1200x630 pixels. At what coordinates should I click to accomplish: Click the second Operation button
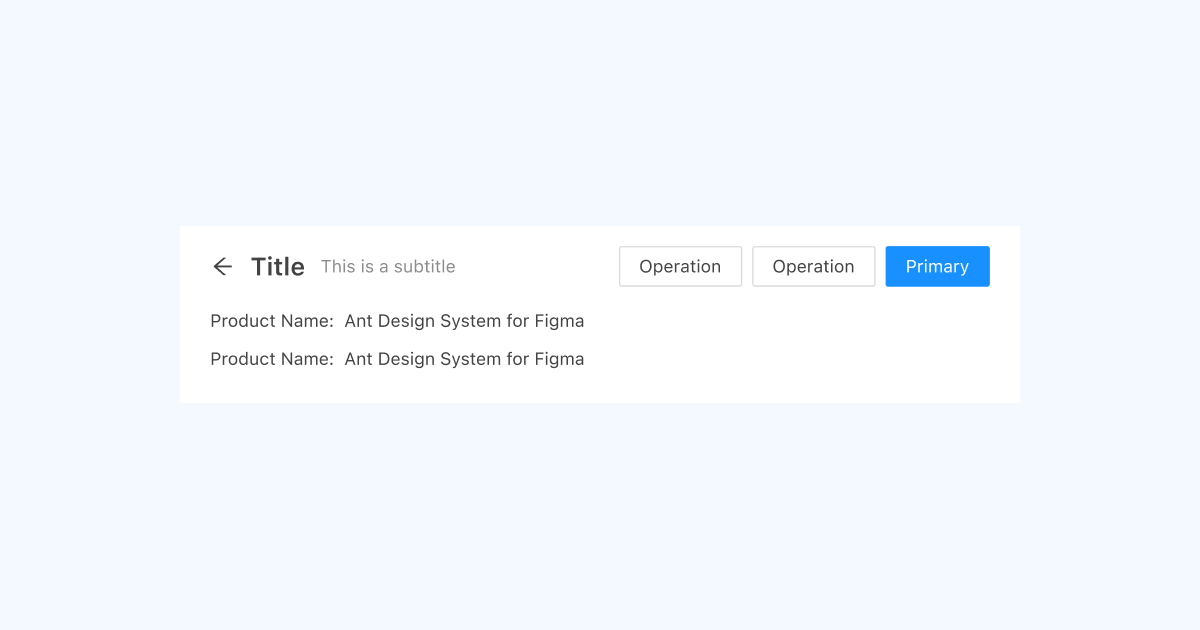[x=813, y=266]
